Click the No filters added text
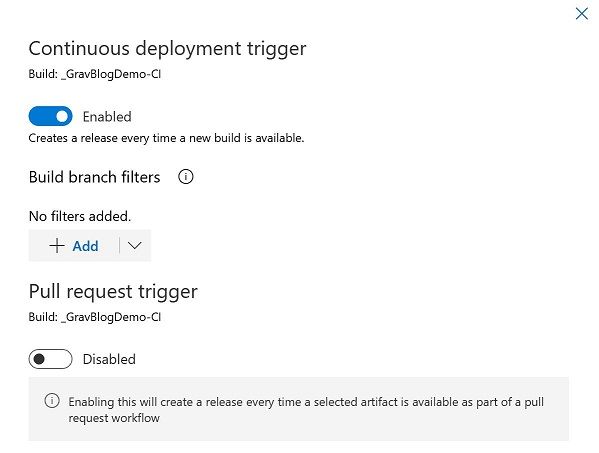 pos(80,216)
